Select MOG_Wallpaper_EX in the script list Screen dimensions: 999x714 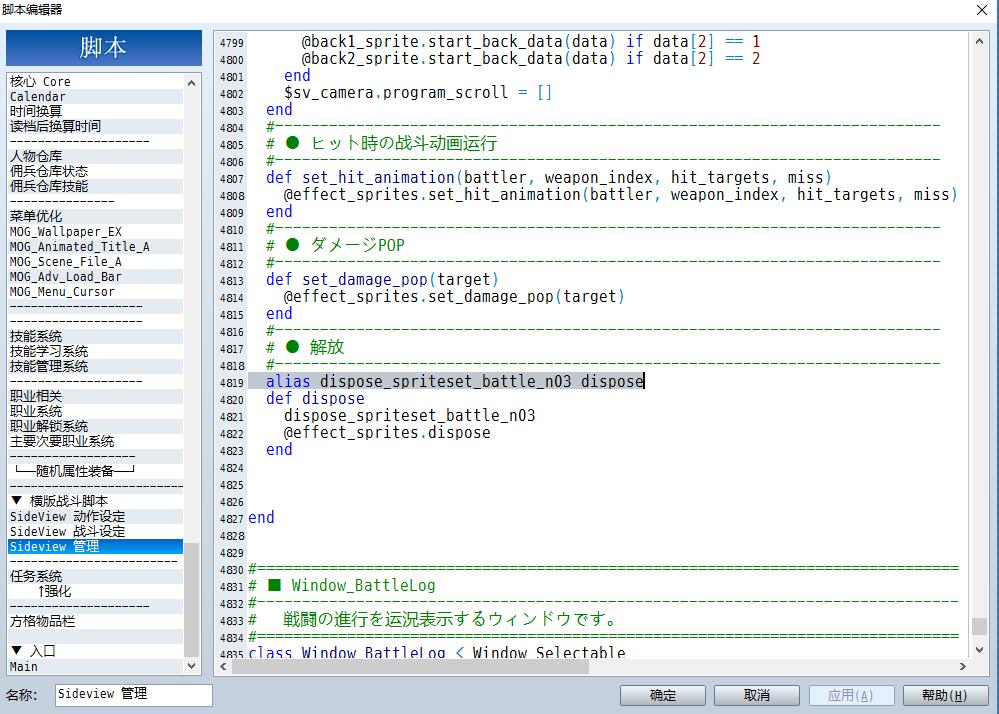[x=96, y=231]
